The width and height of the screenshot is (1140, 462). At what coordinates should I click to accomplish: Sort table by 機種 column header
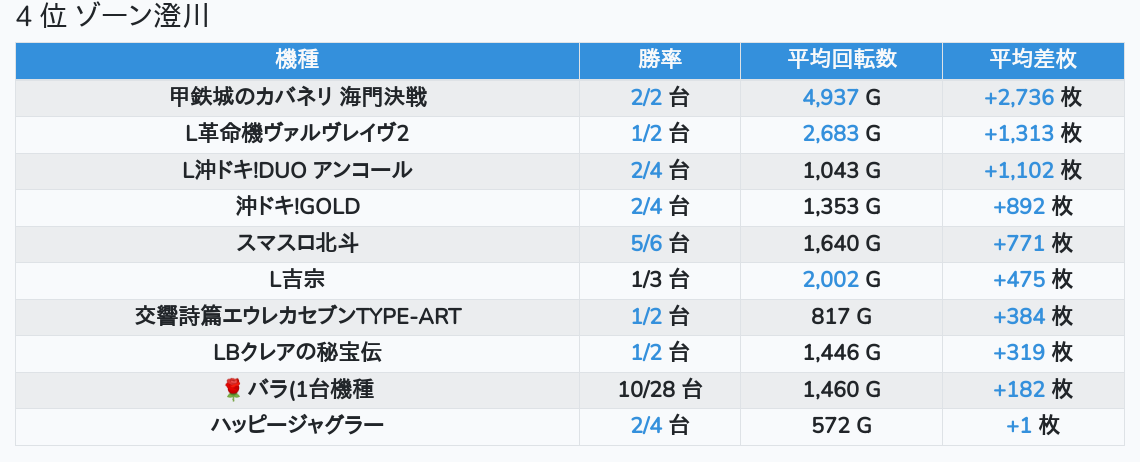[297, 60]
